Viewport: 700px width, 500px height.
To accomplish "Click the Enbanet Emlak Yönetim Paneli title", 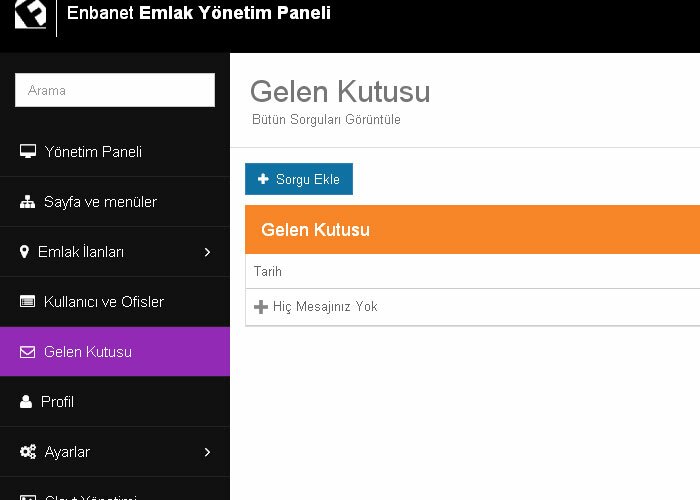I will tap(198, 13).
